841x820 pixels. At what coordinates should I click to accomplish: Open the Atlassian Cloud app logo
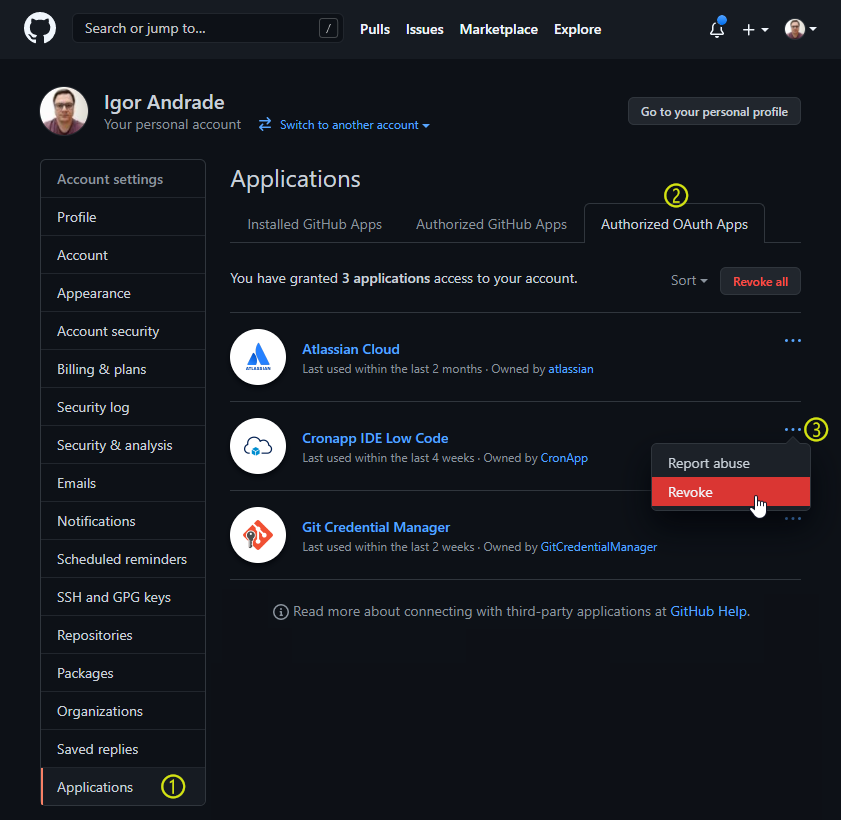258,357
